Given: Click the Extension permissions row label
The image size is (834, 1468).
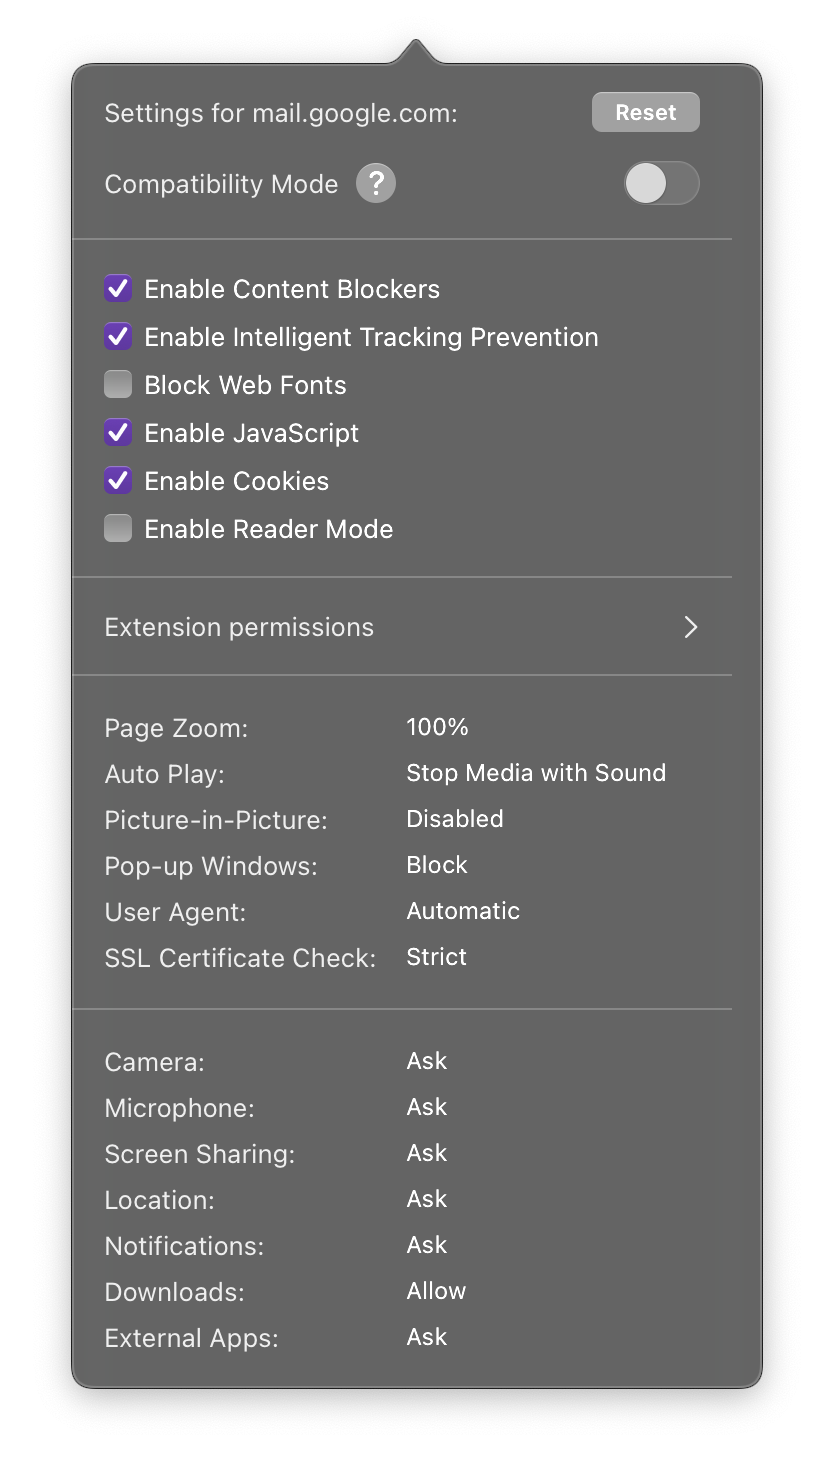Looking at the screenshot, I should 239,627.
